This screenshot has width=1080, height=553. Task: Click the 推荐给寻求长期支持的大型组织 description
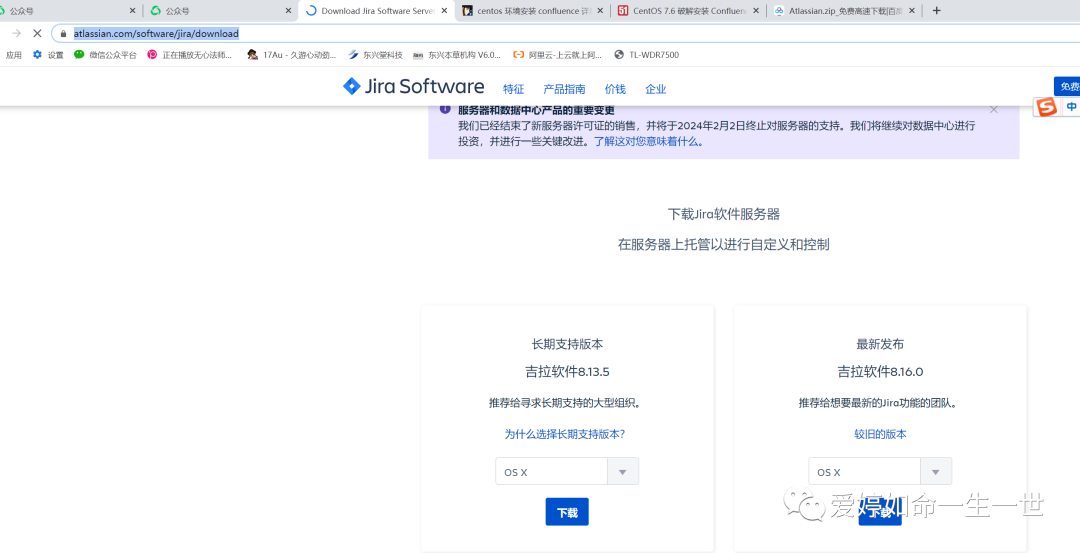[x=567, y=404]
